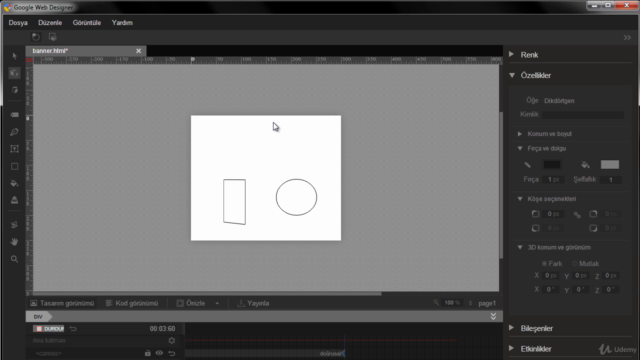Collapse Köşe seçenekleri section
Screen dimensions: 640x360
tap(520, 199)
